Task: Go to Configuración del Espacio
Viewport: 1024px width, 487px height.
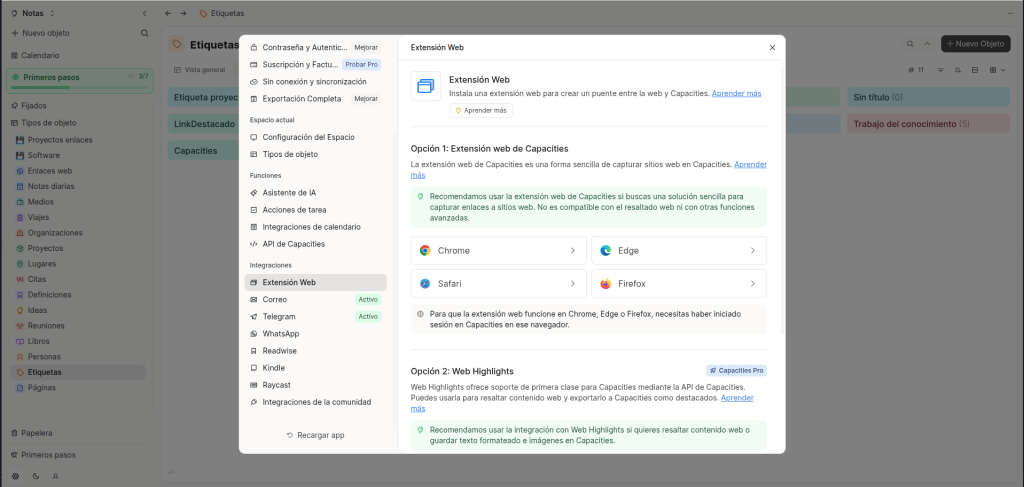Action: click(x=308, y=137)
